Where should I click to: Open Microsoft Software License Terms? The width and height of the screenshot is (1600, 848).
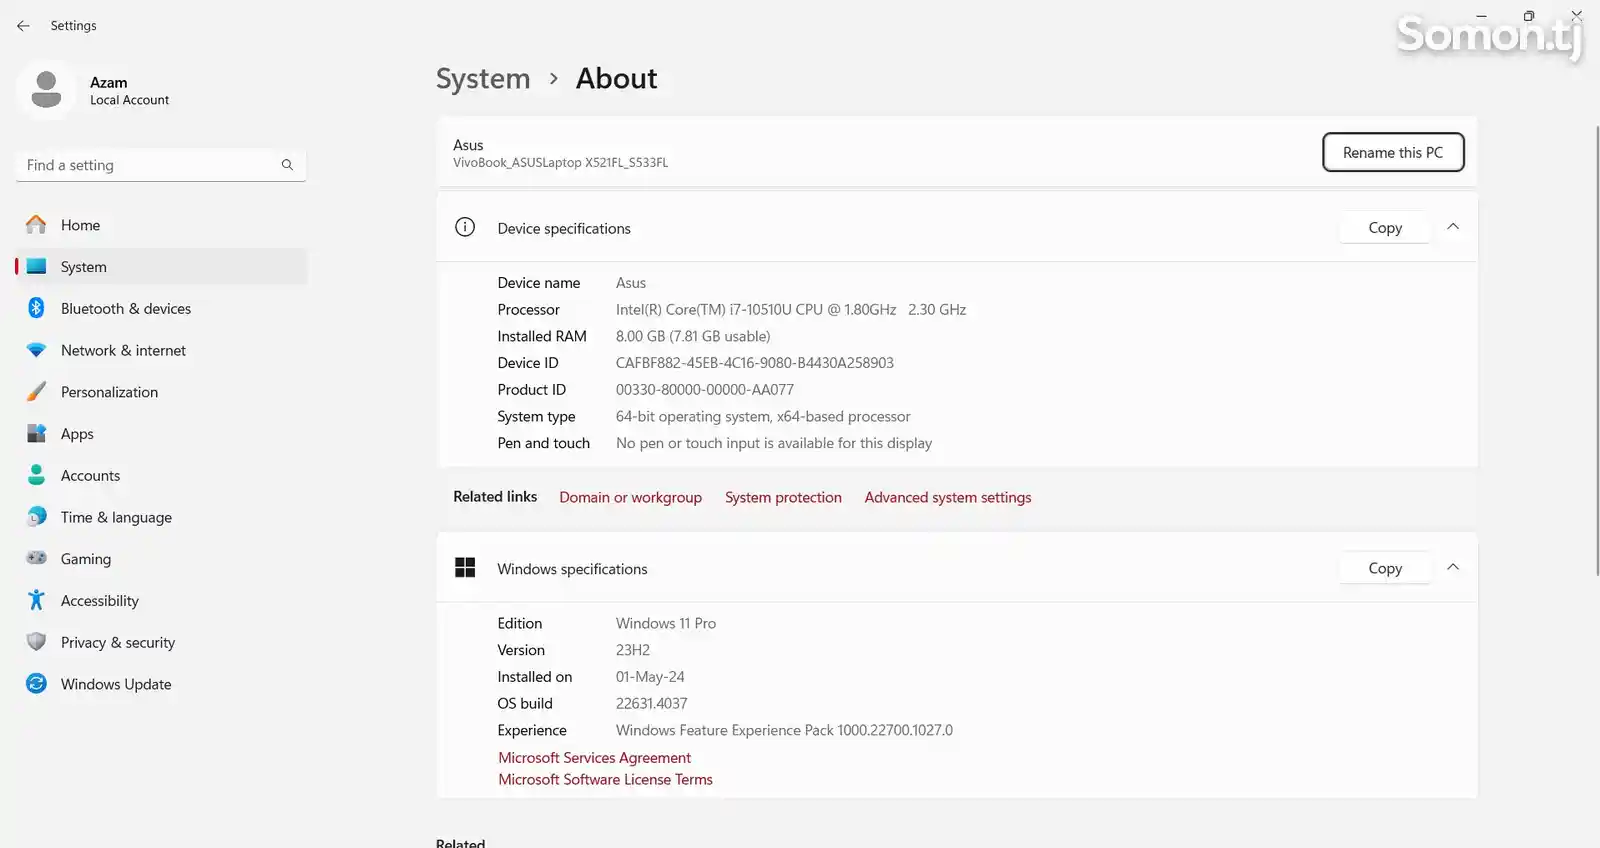(x=605, y=780)
